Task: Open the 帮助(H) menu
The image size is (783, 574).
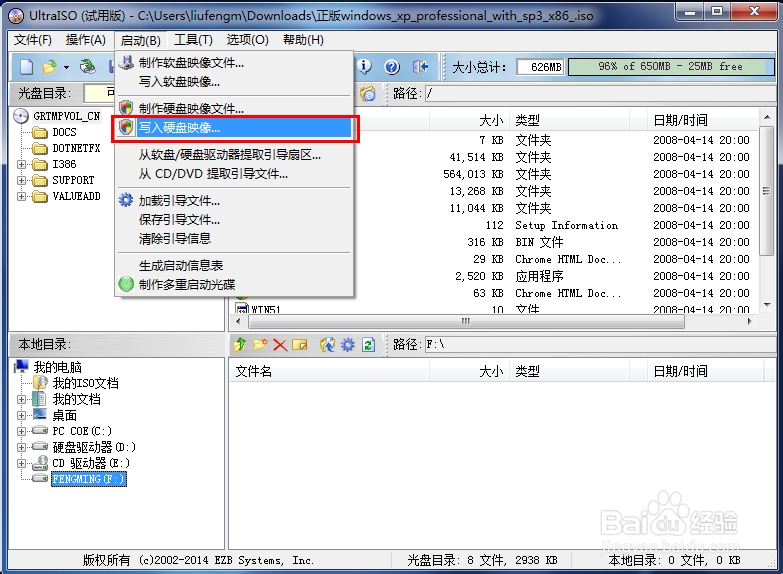Action: 303,40
